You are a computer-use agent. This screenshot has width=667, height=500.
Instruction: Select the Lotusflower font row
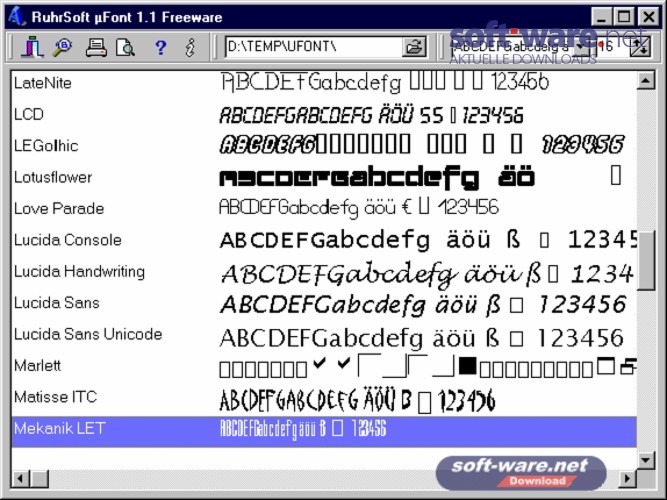tap(324, 177)
